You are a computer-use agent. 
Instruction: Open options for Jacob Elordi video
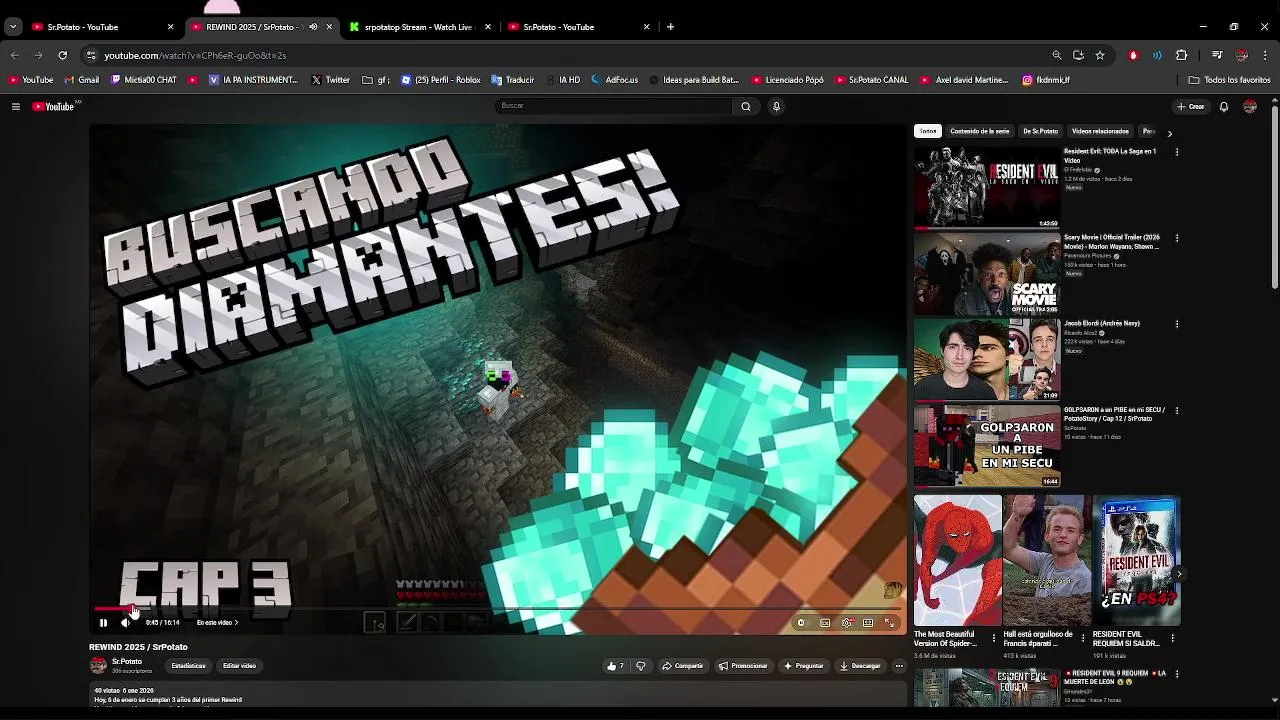[1177, 324]
